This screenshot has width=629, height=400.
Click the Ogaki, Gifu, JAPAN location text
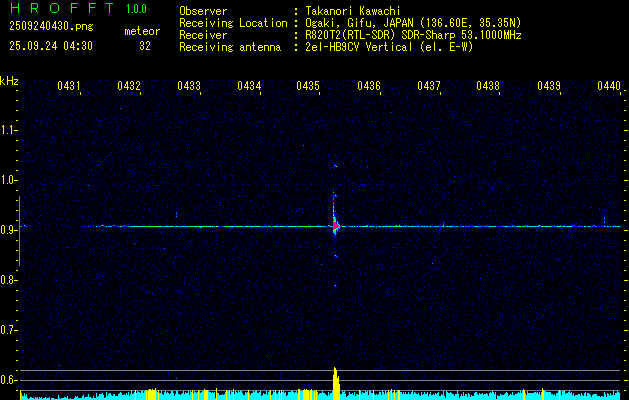click(x=415, y=23)
